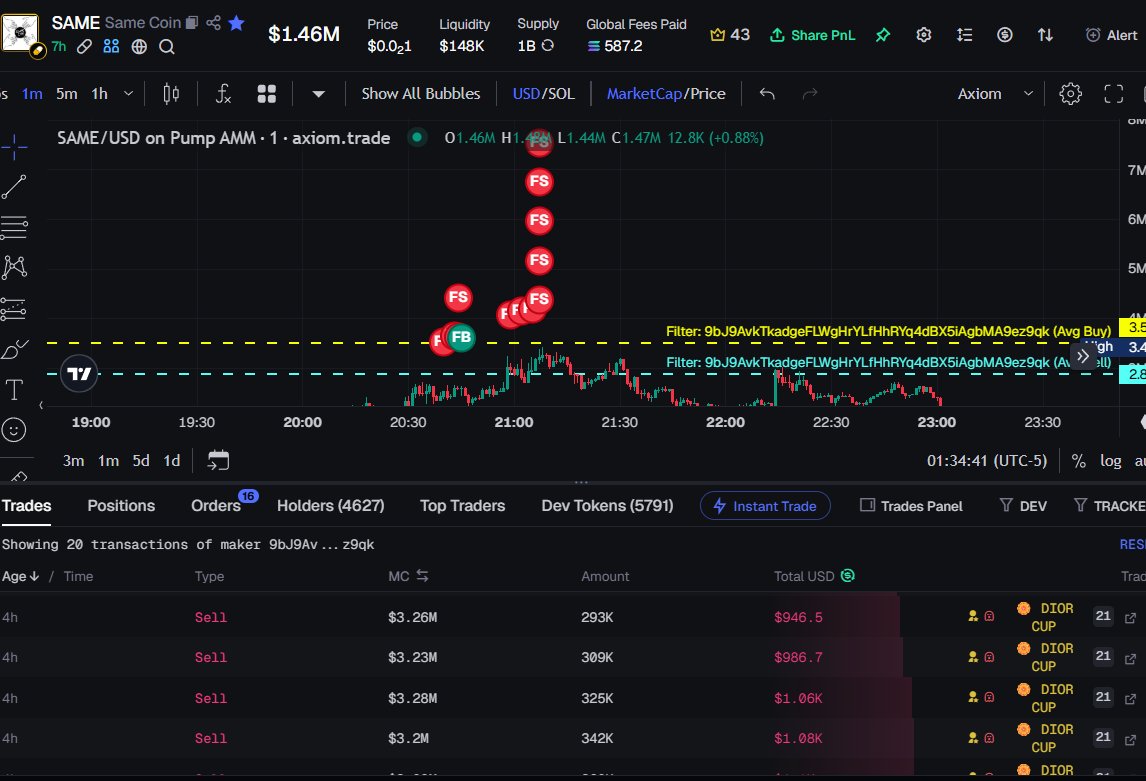Swap the MC column display

point(422,576)
